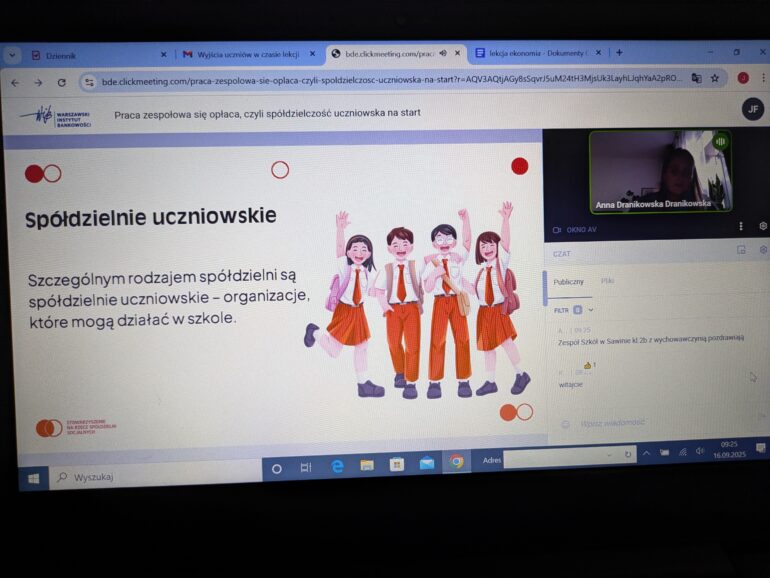The width and height of the screenshot is (770, 578).
Task: Click the Wpisz wiadomość message field
Action: click(x=640, y=423)
